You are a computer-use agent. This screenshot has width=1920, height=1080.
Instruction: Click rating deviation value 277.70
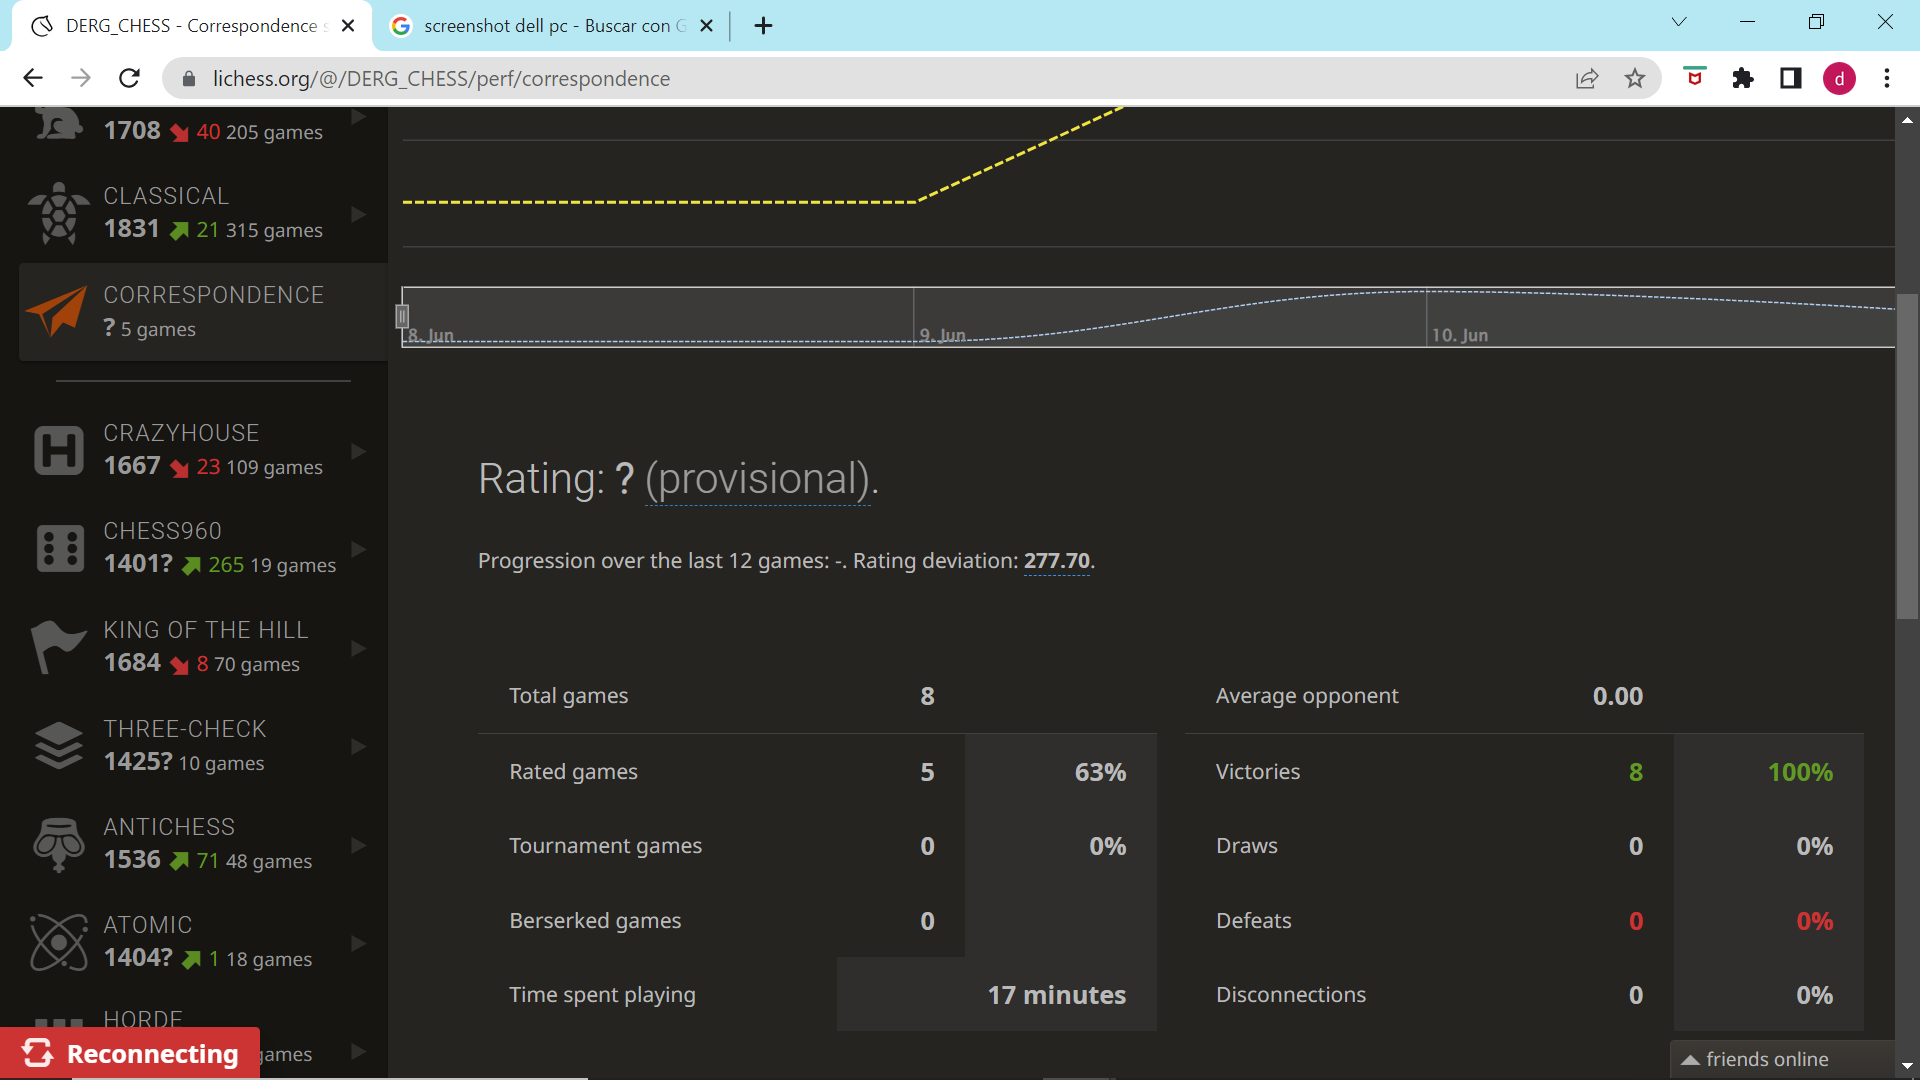click(1056, 561)
